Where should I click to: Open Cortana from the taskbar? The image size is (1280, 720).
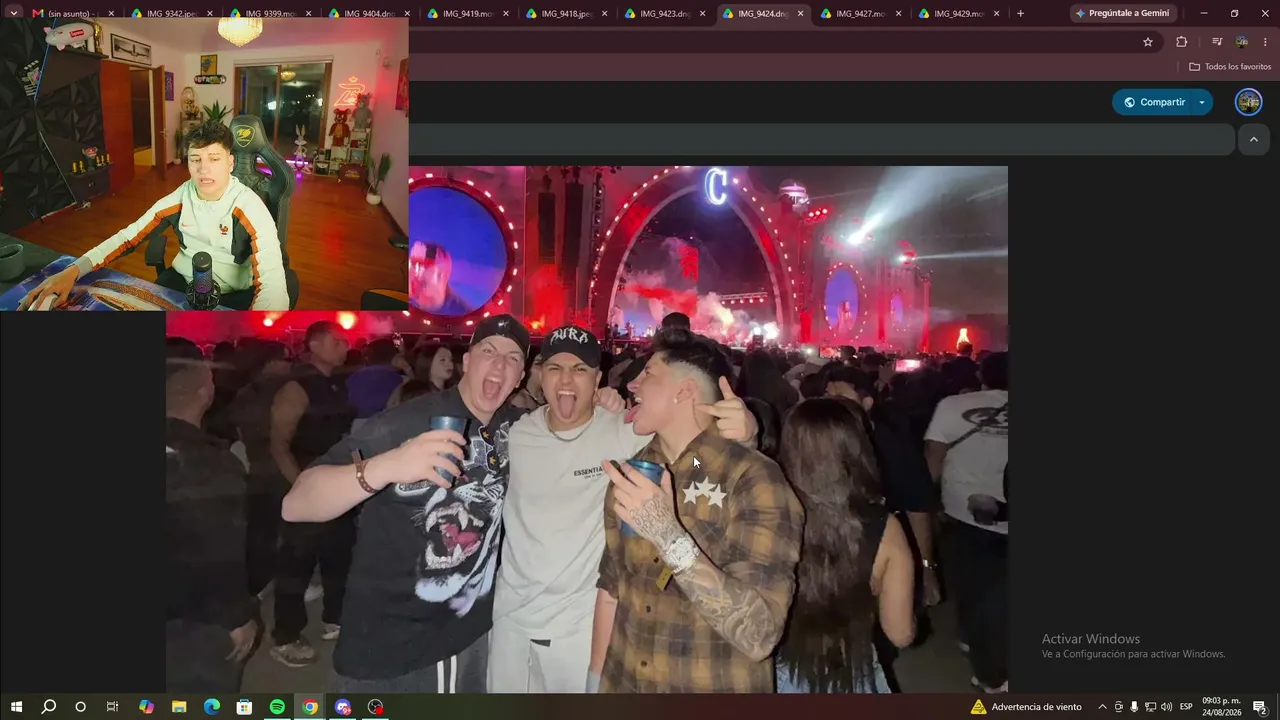click(80, 707)
